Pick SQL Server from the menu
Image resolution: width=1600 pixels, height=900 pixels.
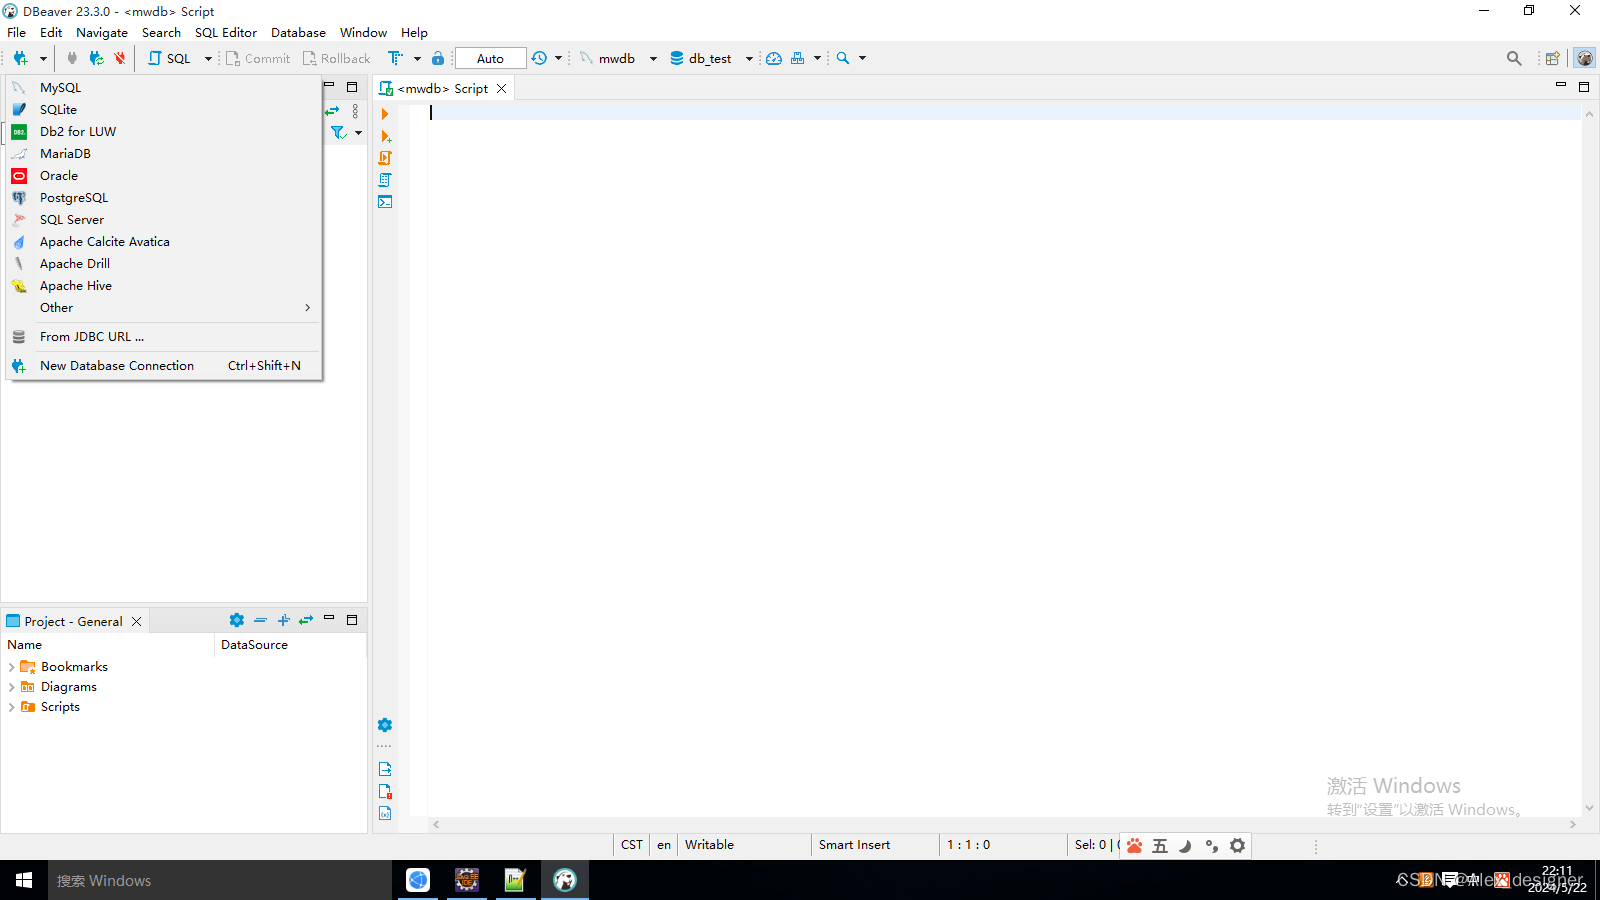click(x=164, y=220)
